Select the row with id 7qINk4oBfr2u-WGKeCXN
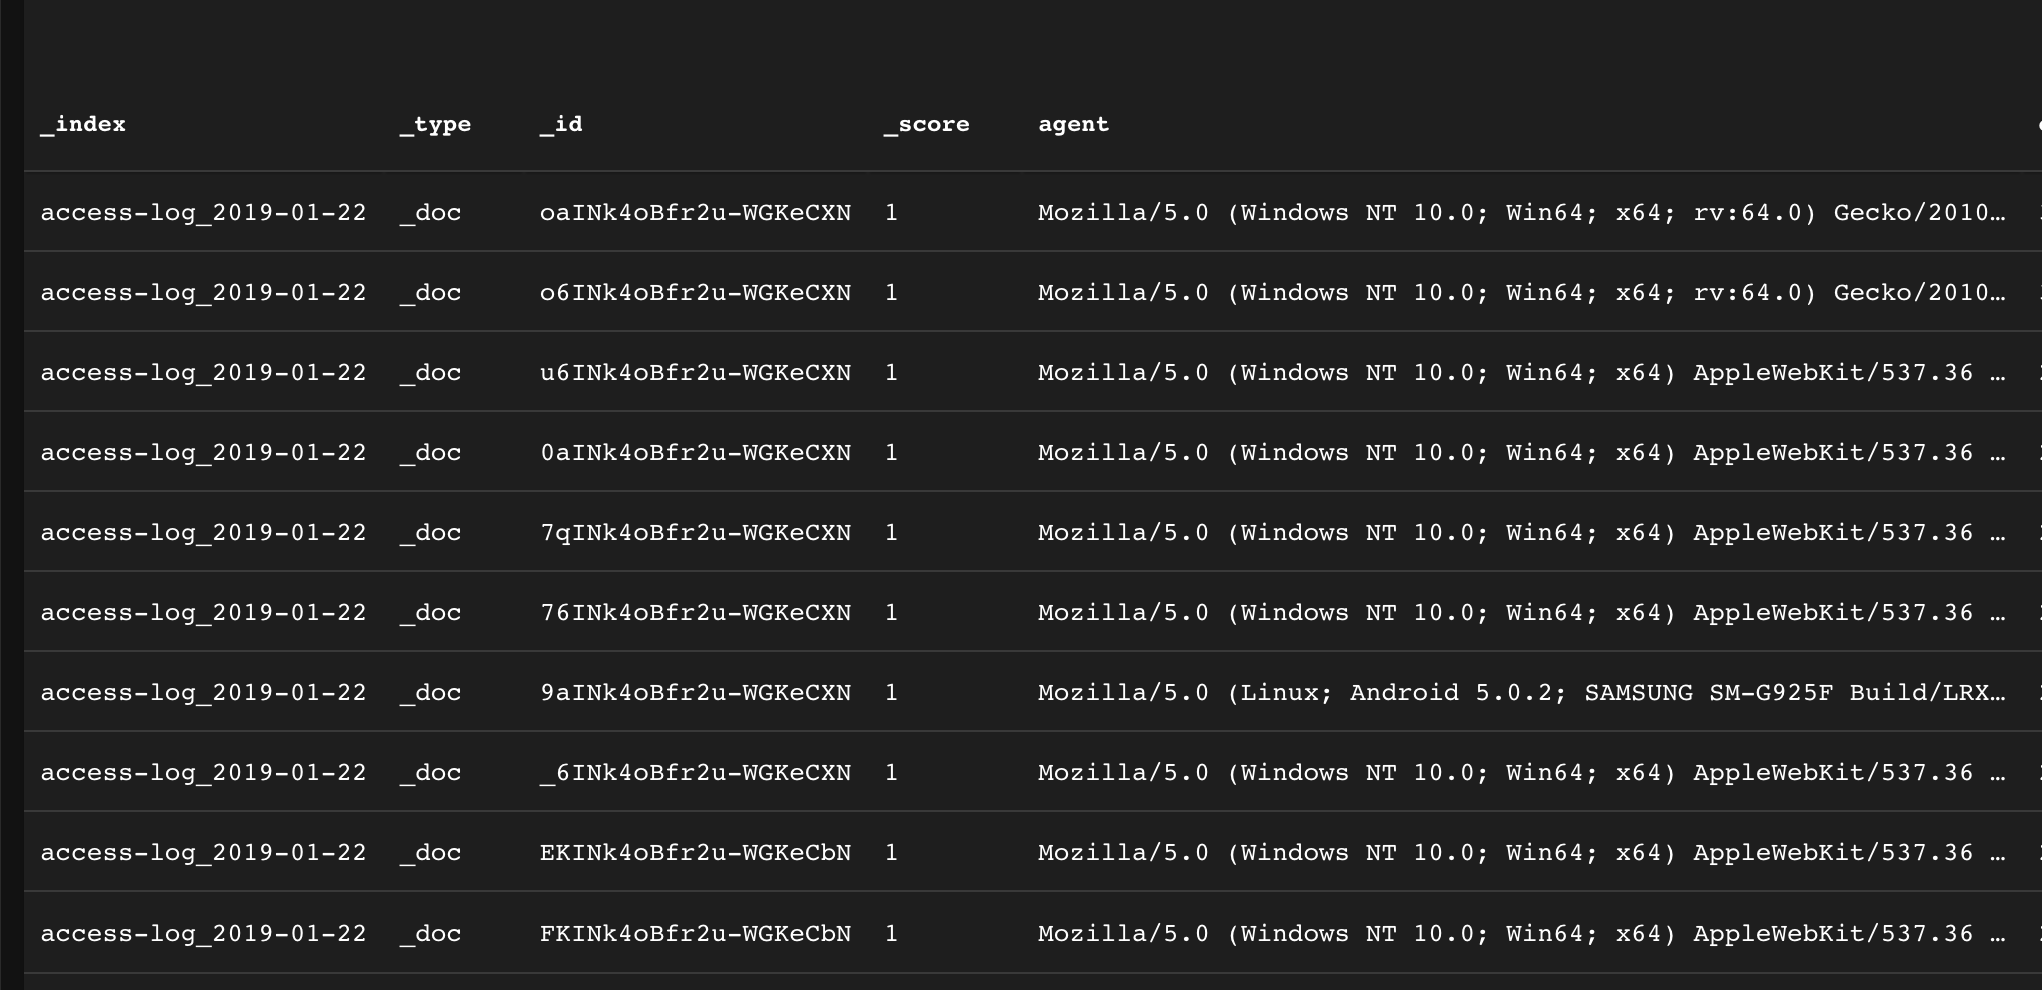Screen dimensions: 2042x990 (1032, 532)
